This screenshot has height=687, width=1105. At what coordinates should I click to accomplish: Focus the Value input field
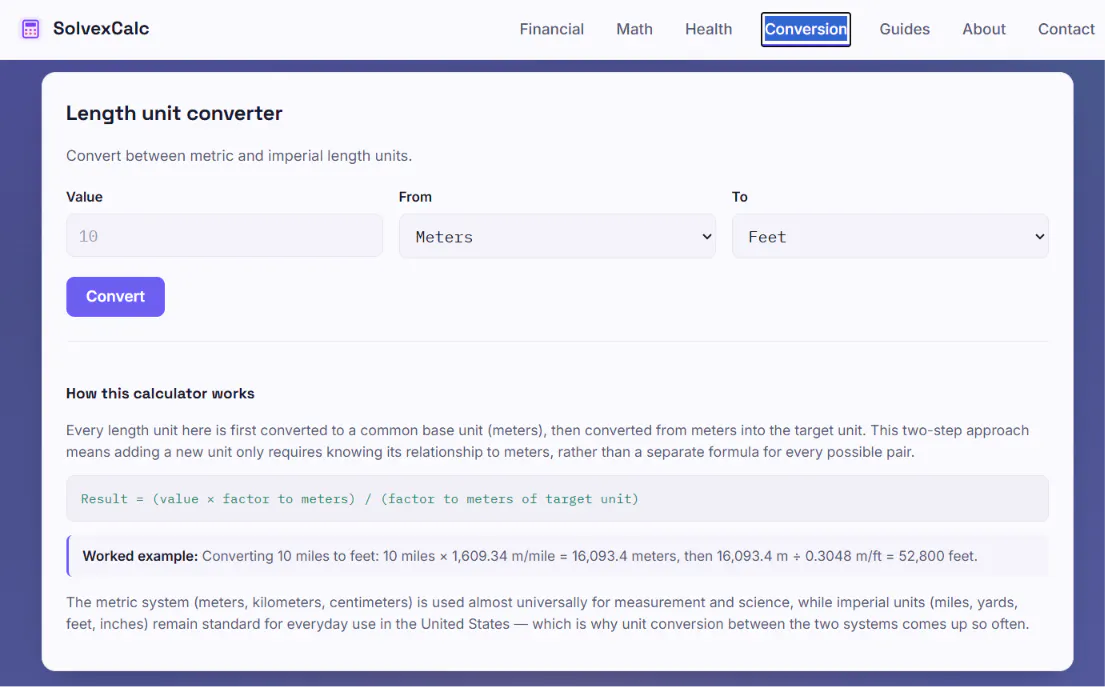224,236
